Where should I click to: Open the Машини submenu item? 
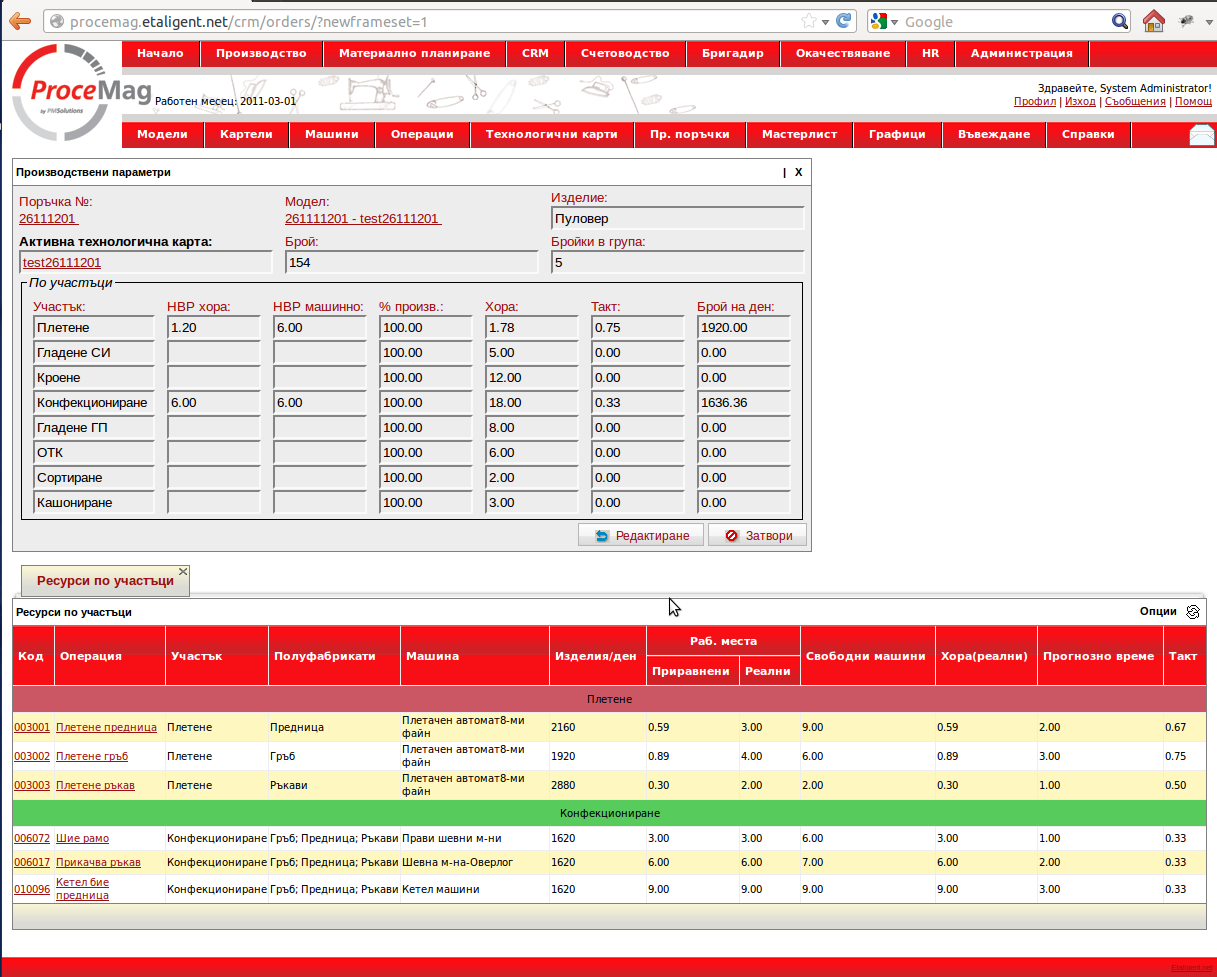(332, 134)
